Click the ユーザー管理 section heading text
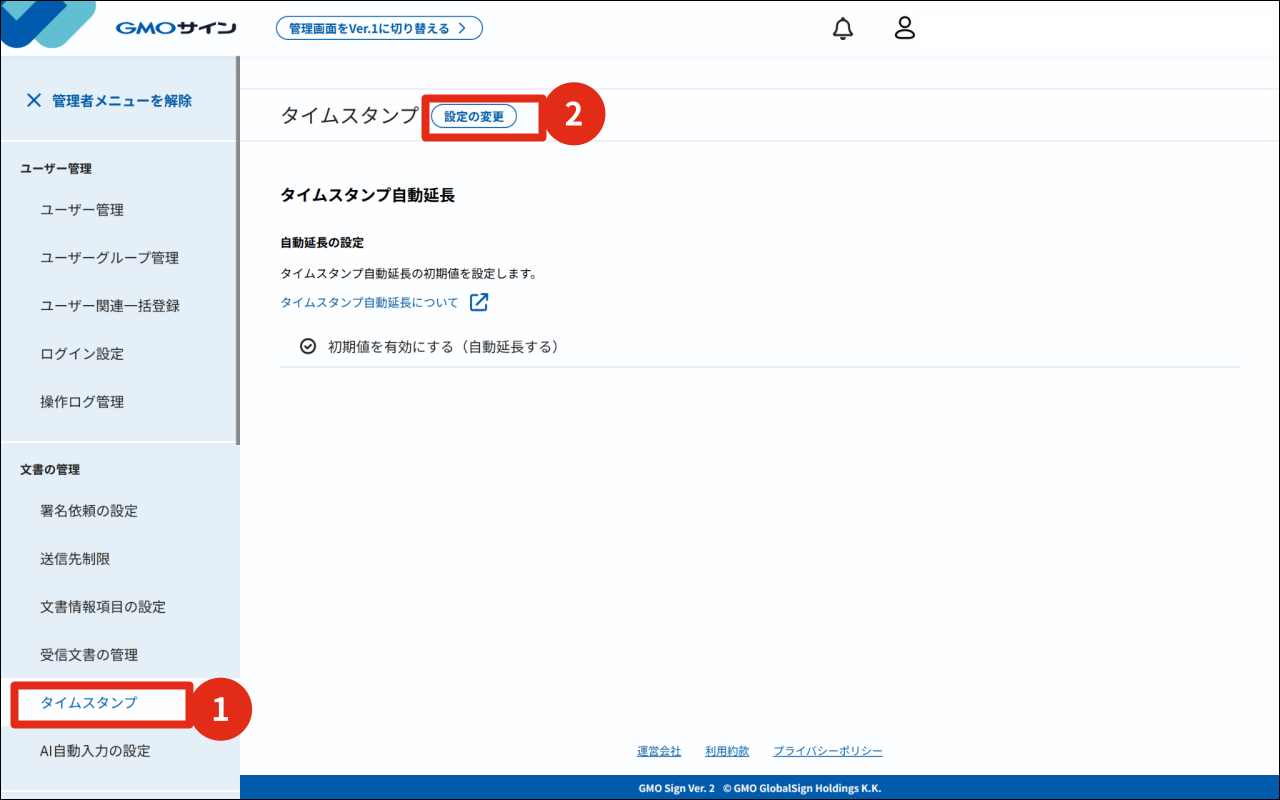The width and height of the screenshot is (1280, 800). pos(56,169)
